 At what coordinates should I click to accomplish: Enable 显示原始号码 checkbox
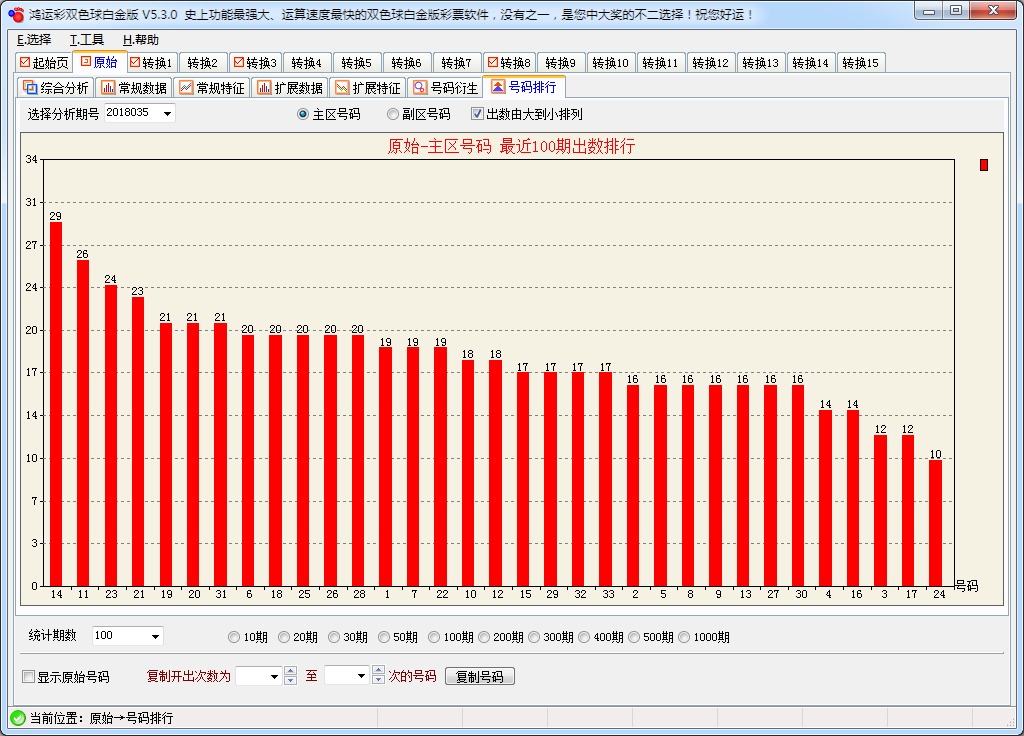(x=30, y=675)
